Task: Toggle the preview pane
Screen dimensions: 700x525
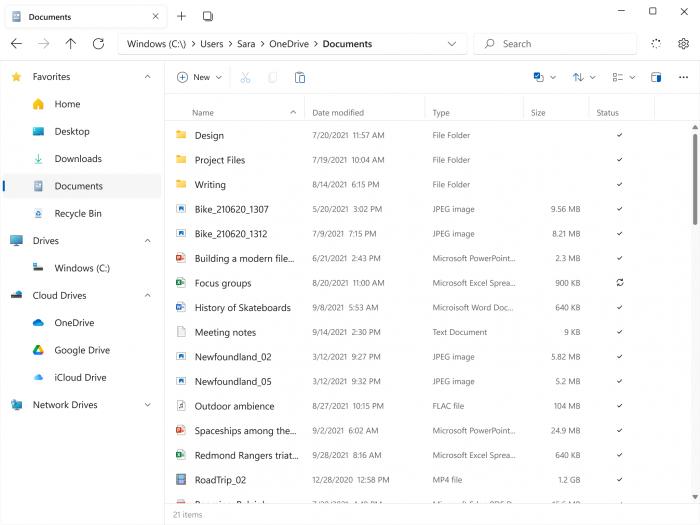Action: 656,77
